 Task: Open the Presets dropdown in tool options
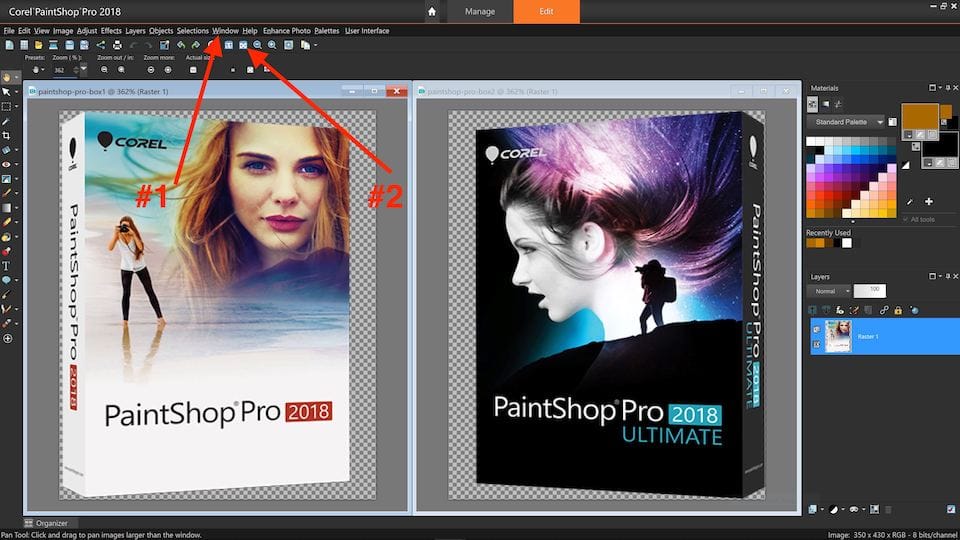(38, 70)
